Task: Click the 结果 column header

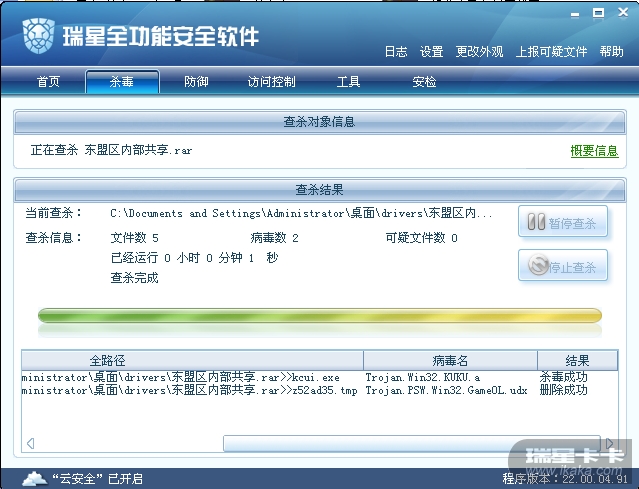Action: (x=577, y=360)
